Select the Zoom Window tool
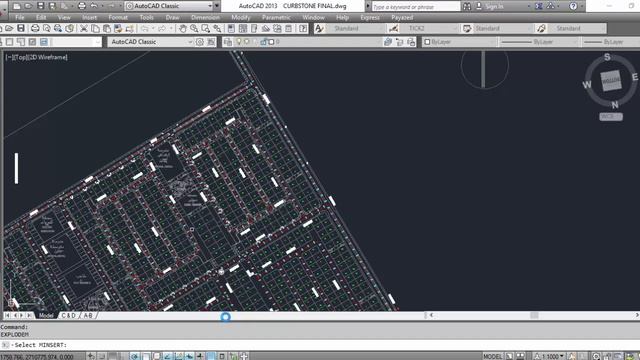The width and height of the screenshot is (640, 360). pos(206,28)
